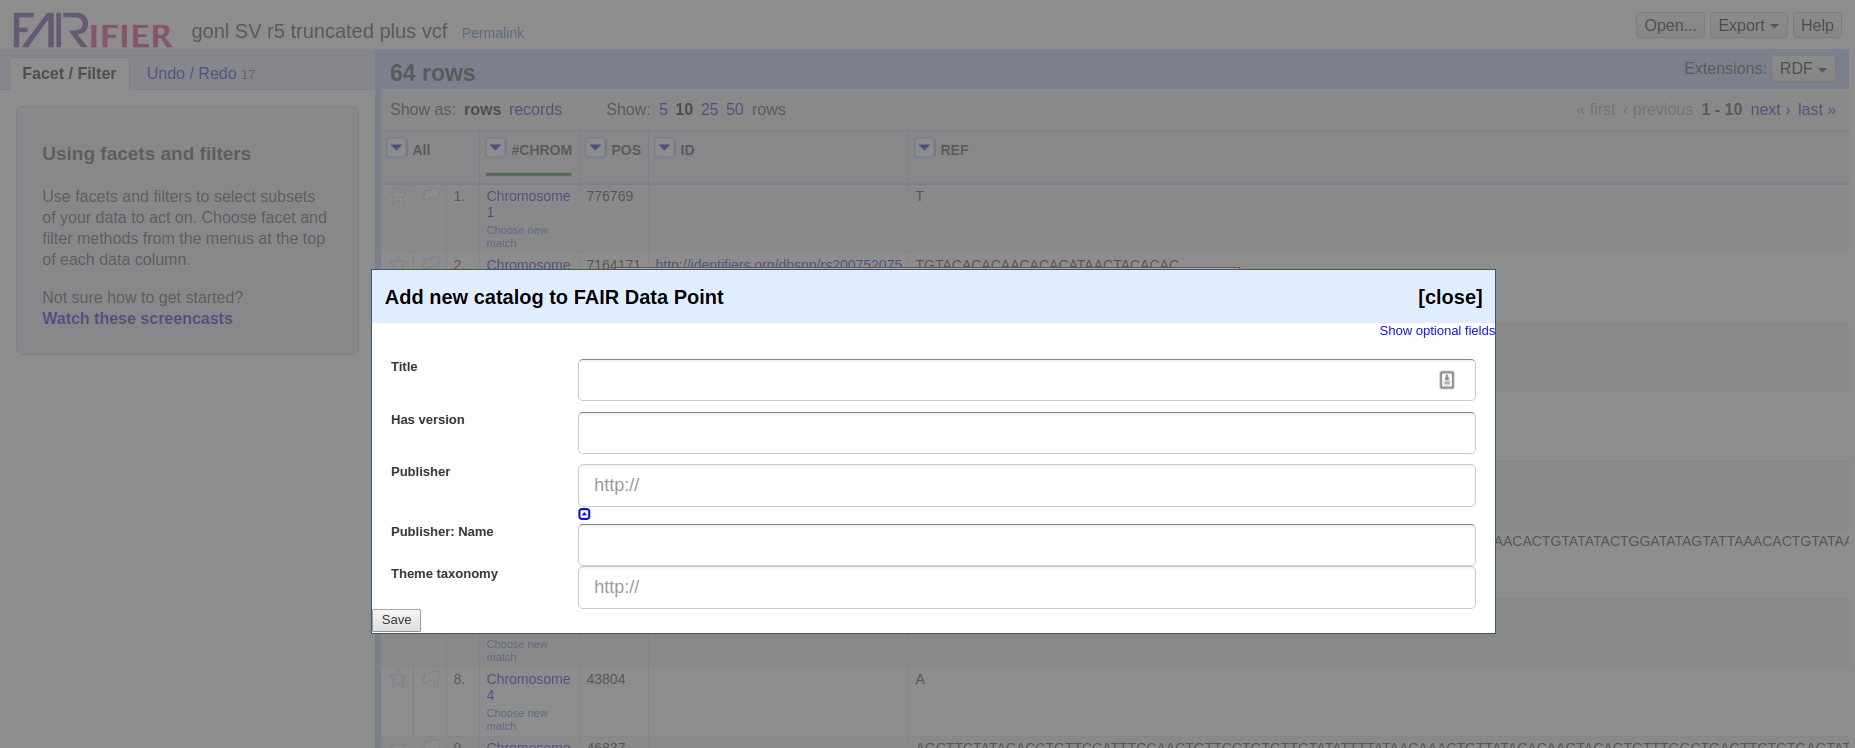Click POS value 776769

point(610,196)
